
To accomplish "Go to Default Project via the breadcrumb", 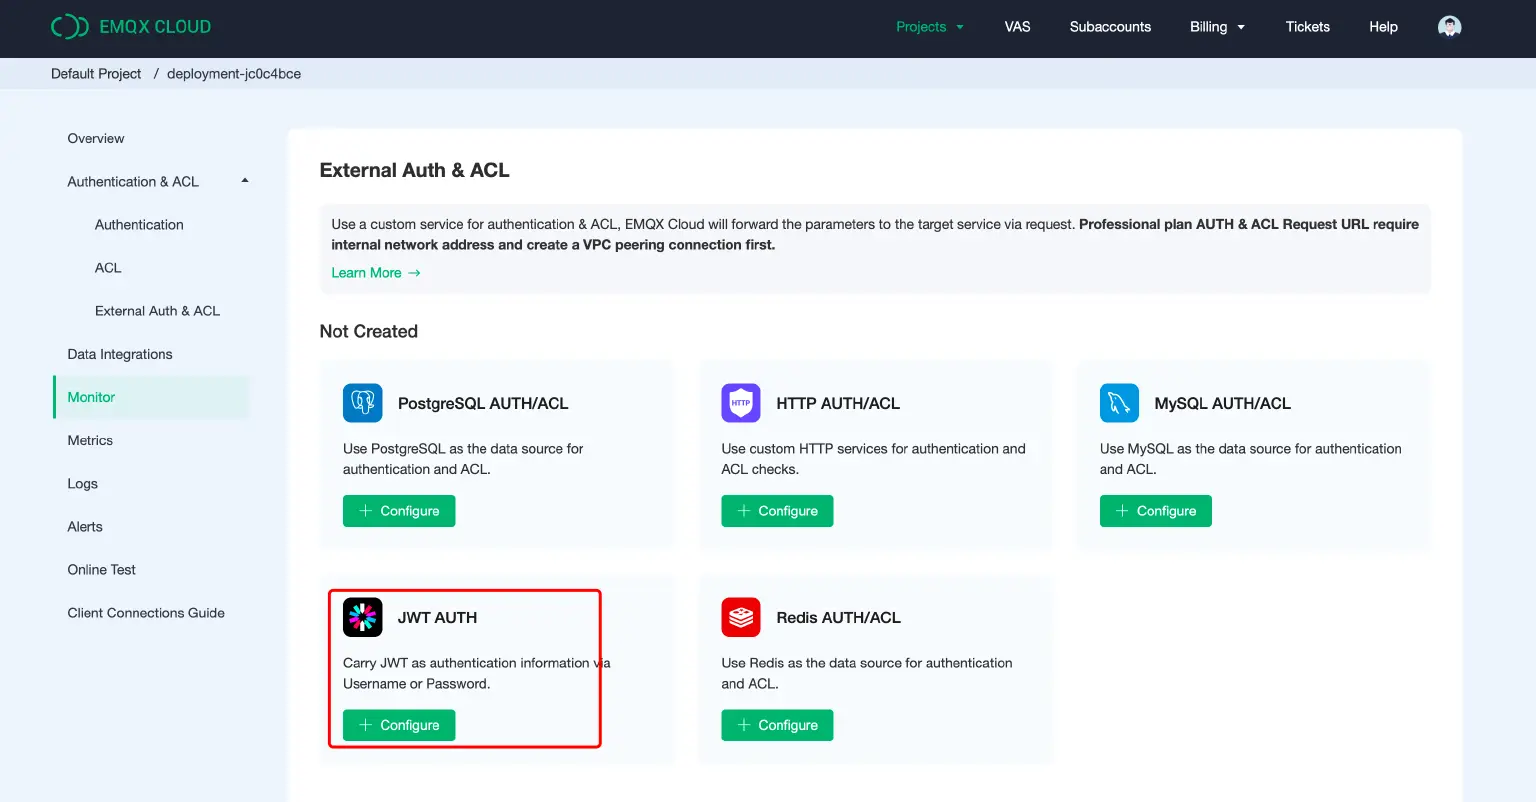I will [96, 73].
